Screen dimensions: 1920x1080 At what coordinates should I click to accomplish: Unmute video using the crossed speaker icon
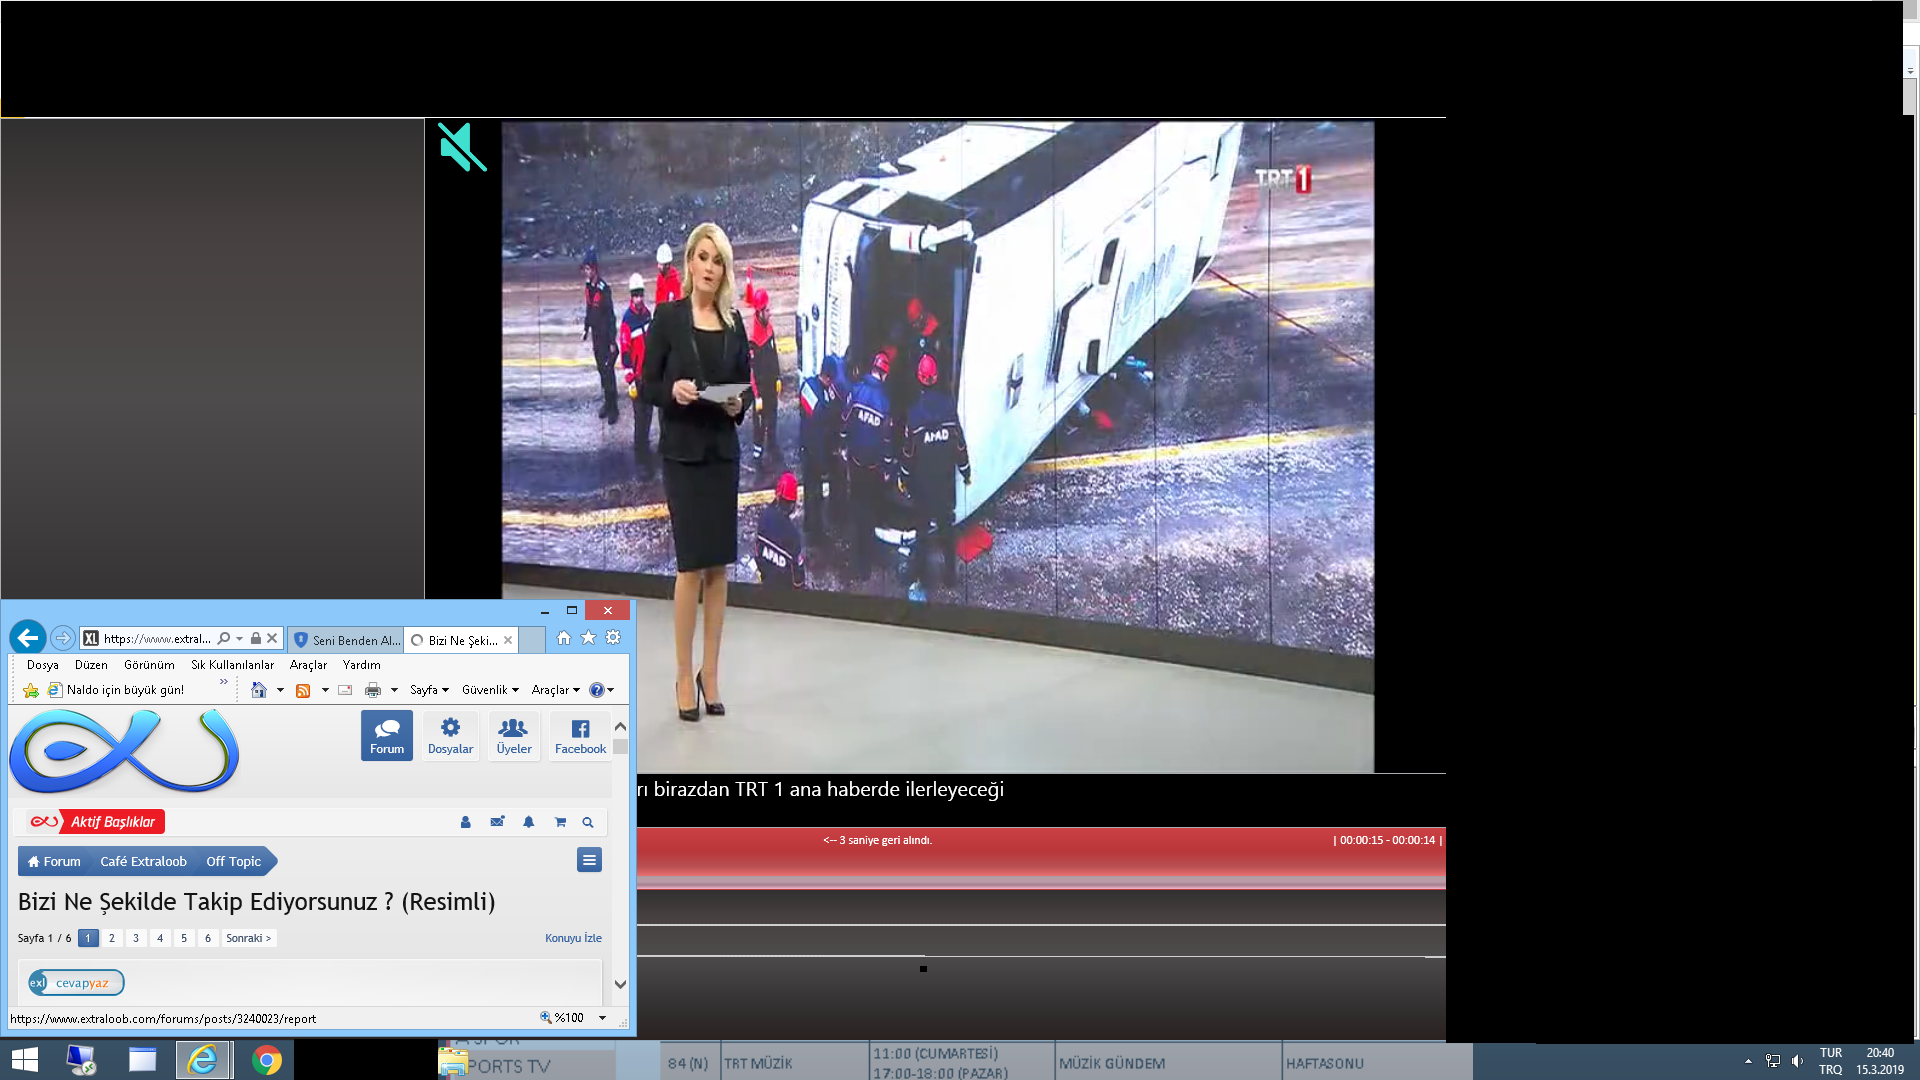click(x=462, y=147)
